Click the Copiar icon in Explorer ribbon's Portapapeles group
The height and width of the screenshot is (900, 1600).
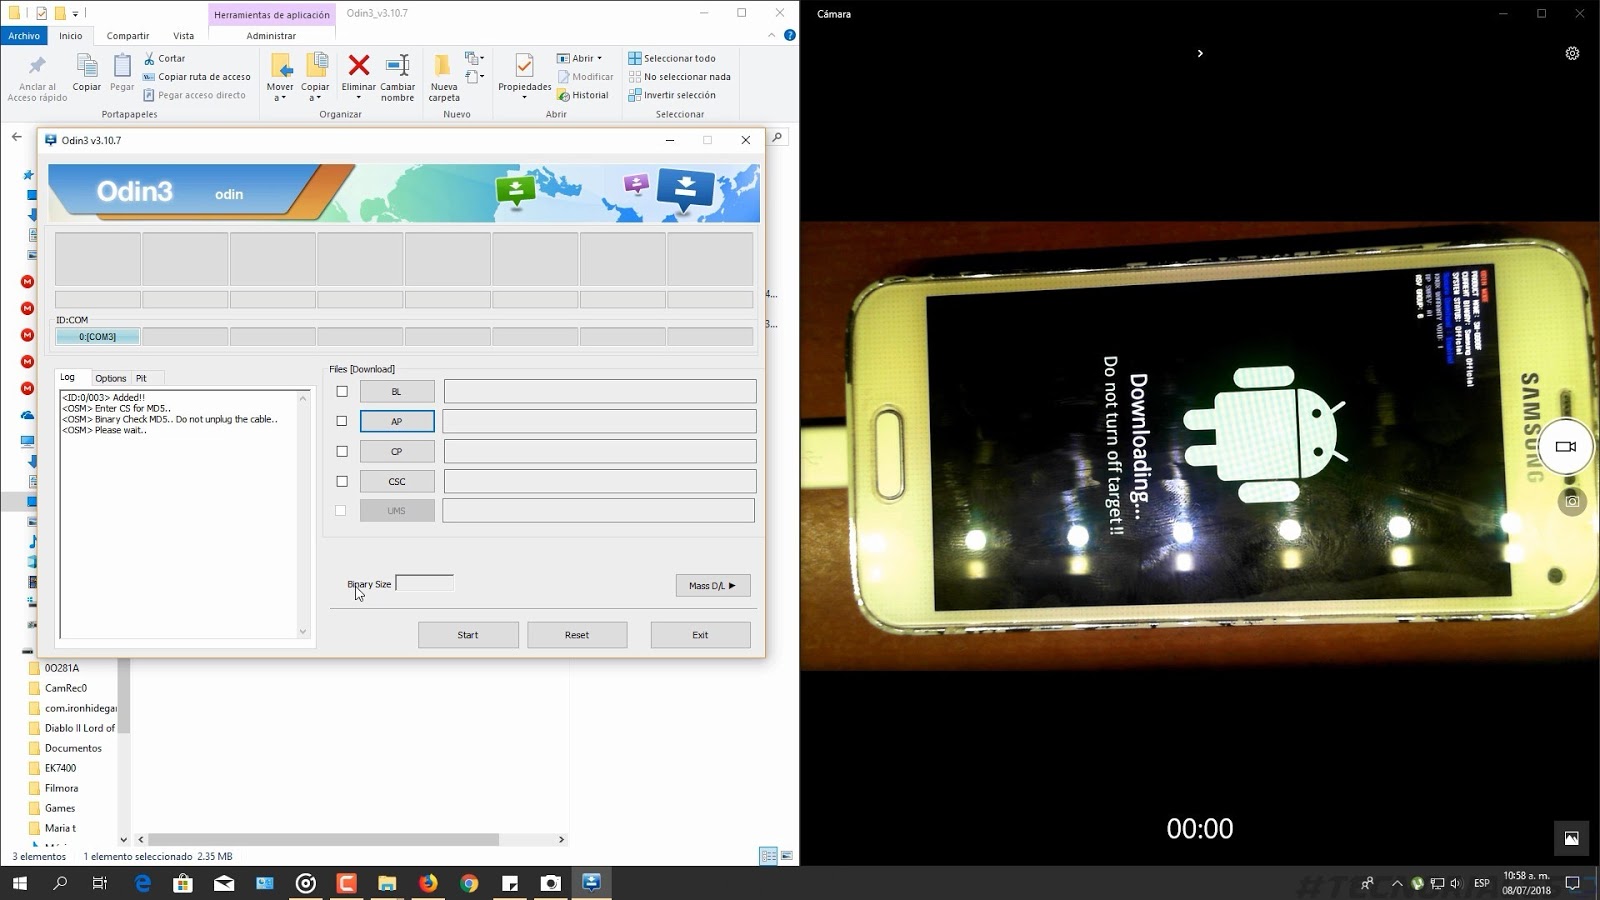[x=87, y=74]
